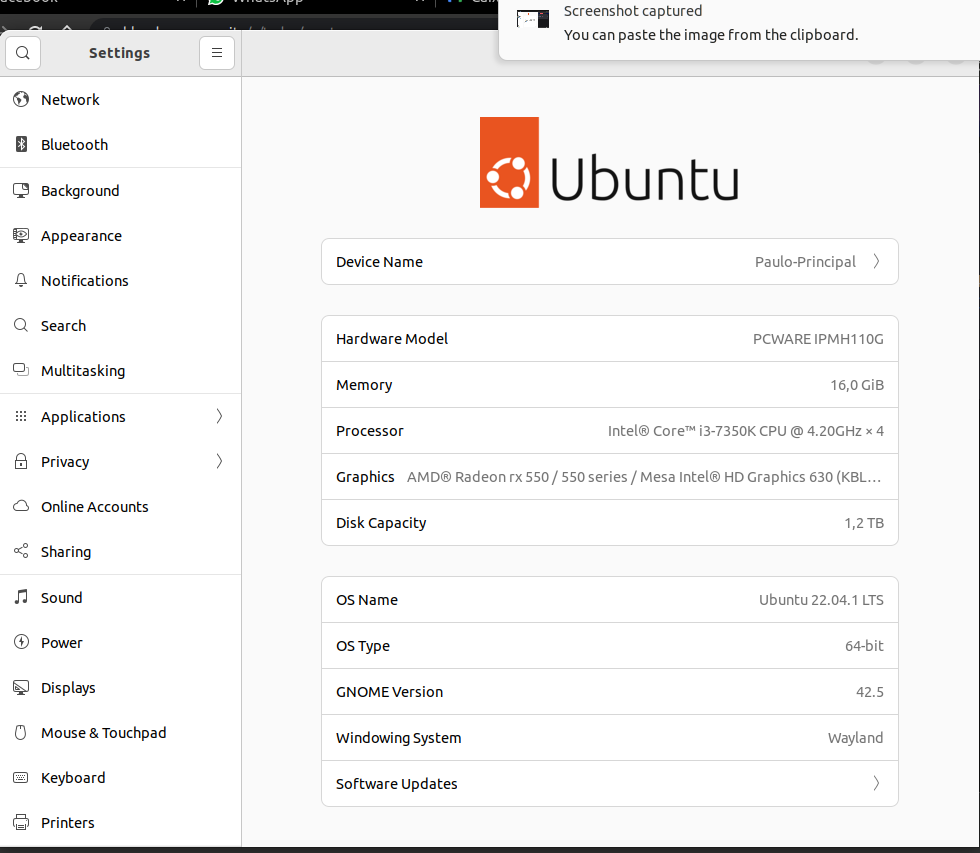Click the Printers icon in sidebar
Viewport: 980px width, 853px height.
pos(21,822)
